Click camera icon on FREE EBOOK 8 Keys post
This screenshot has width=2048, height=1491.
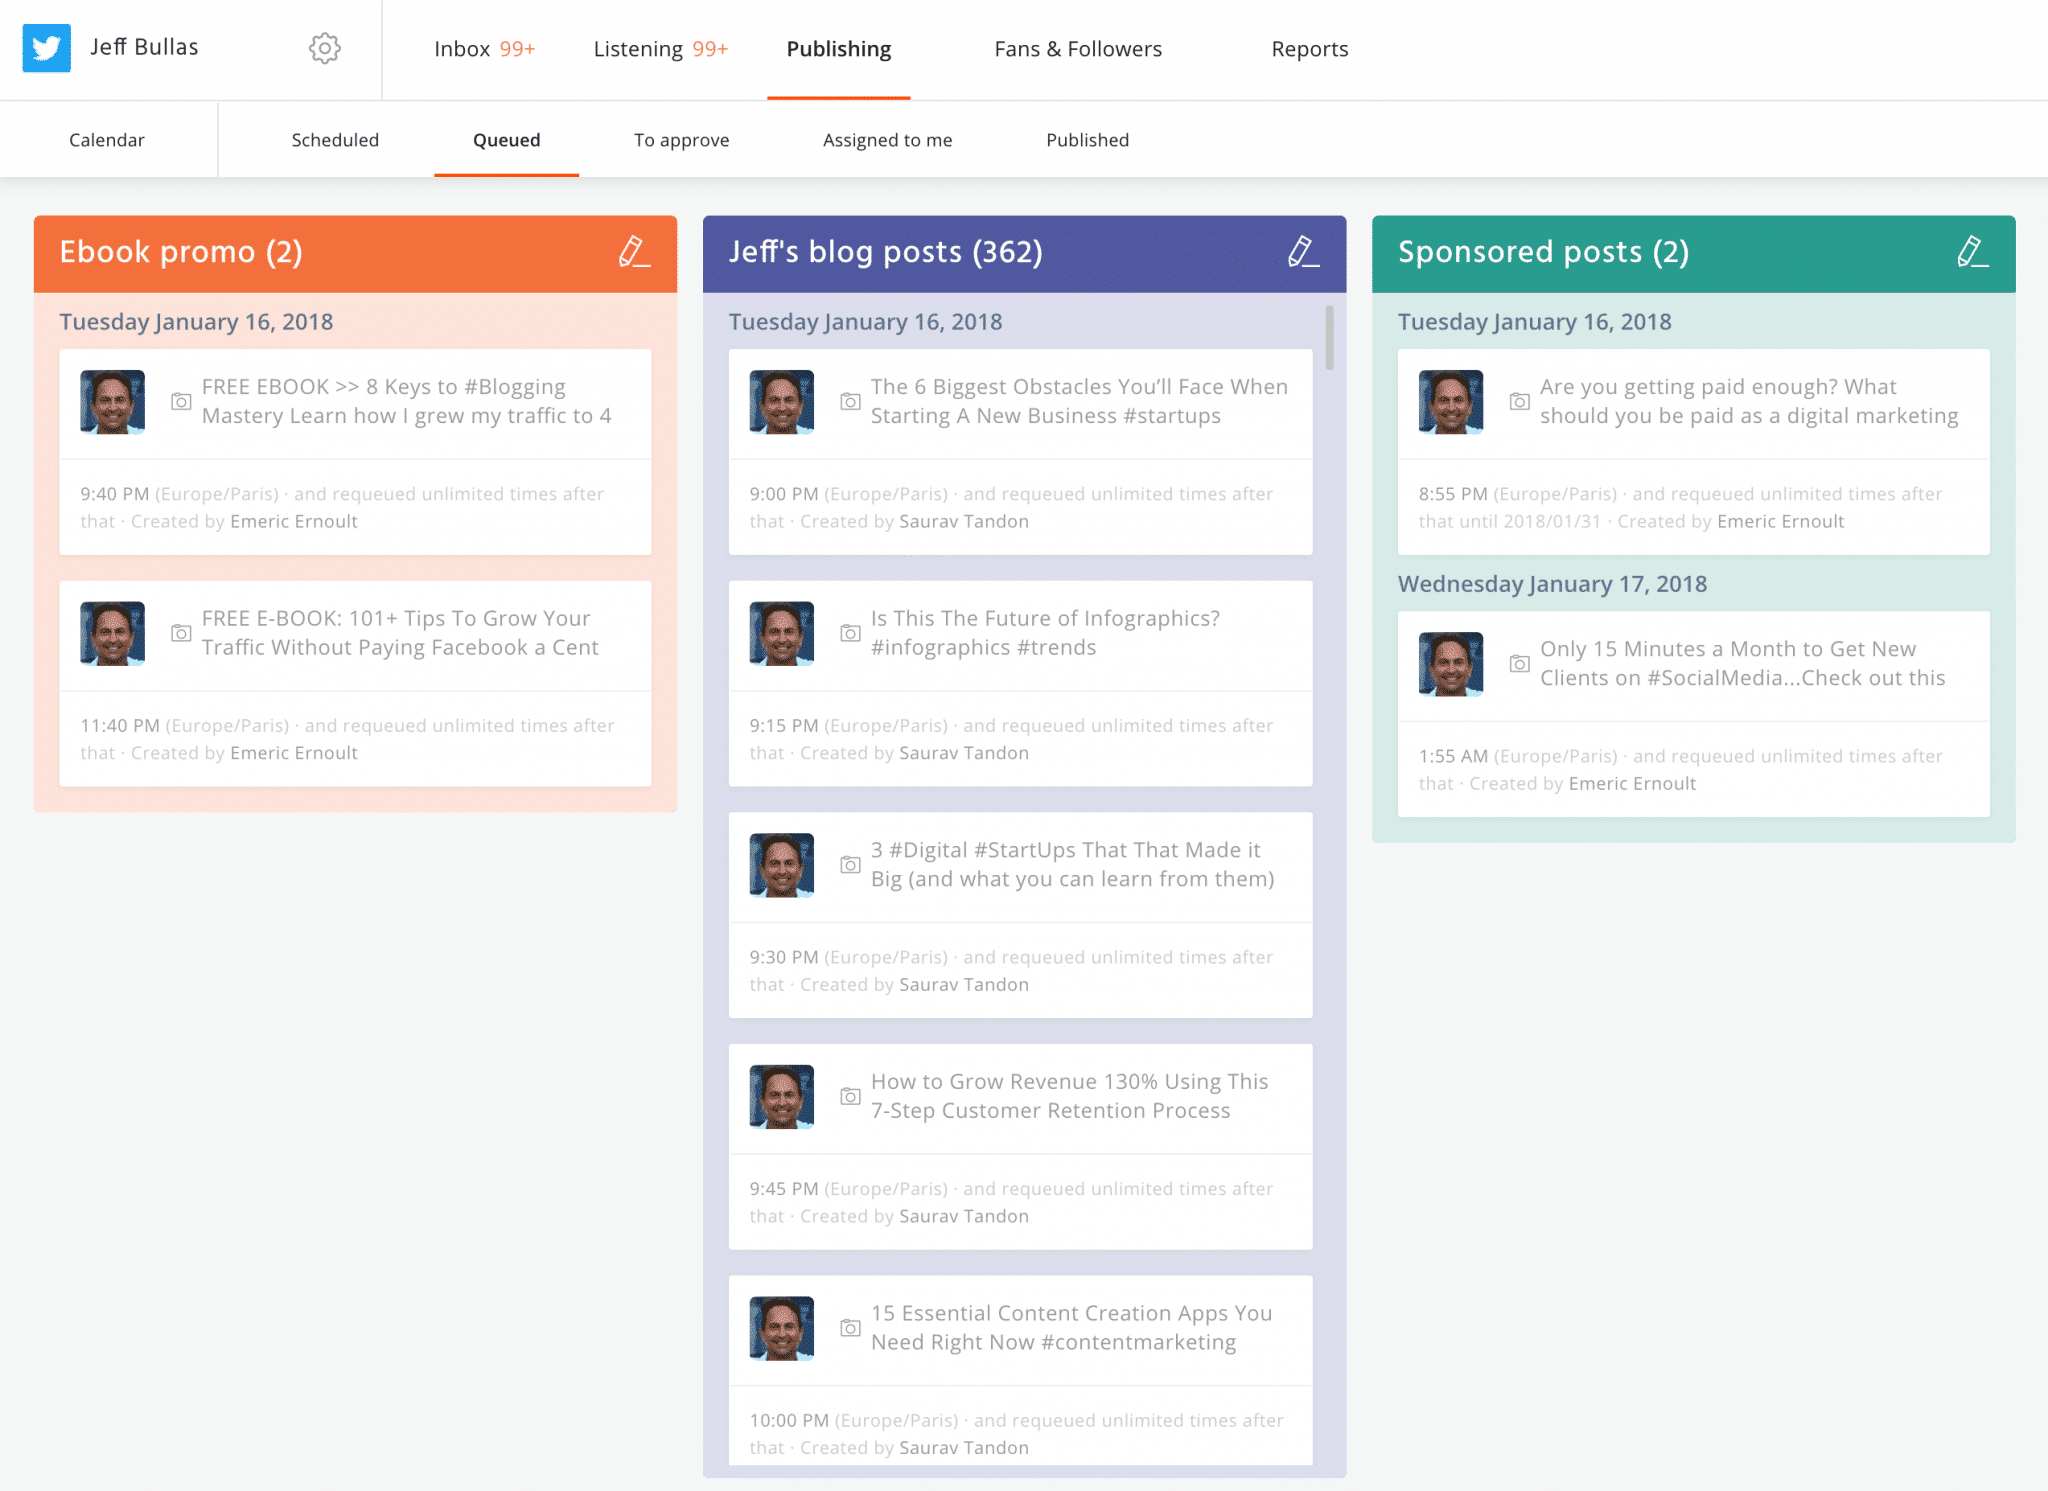[181, 401]
